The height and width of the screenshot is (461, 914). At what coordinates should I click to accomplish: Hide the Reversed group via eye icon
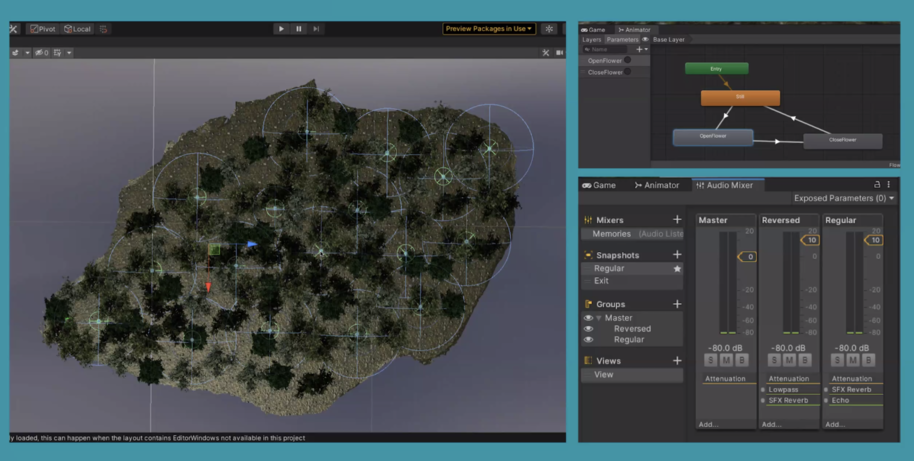pos(589,329)
